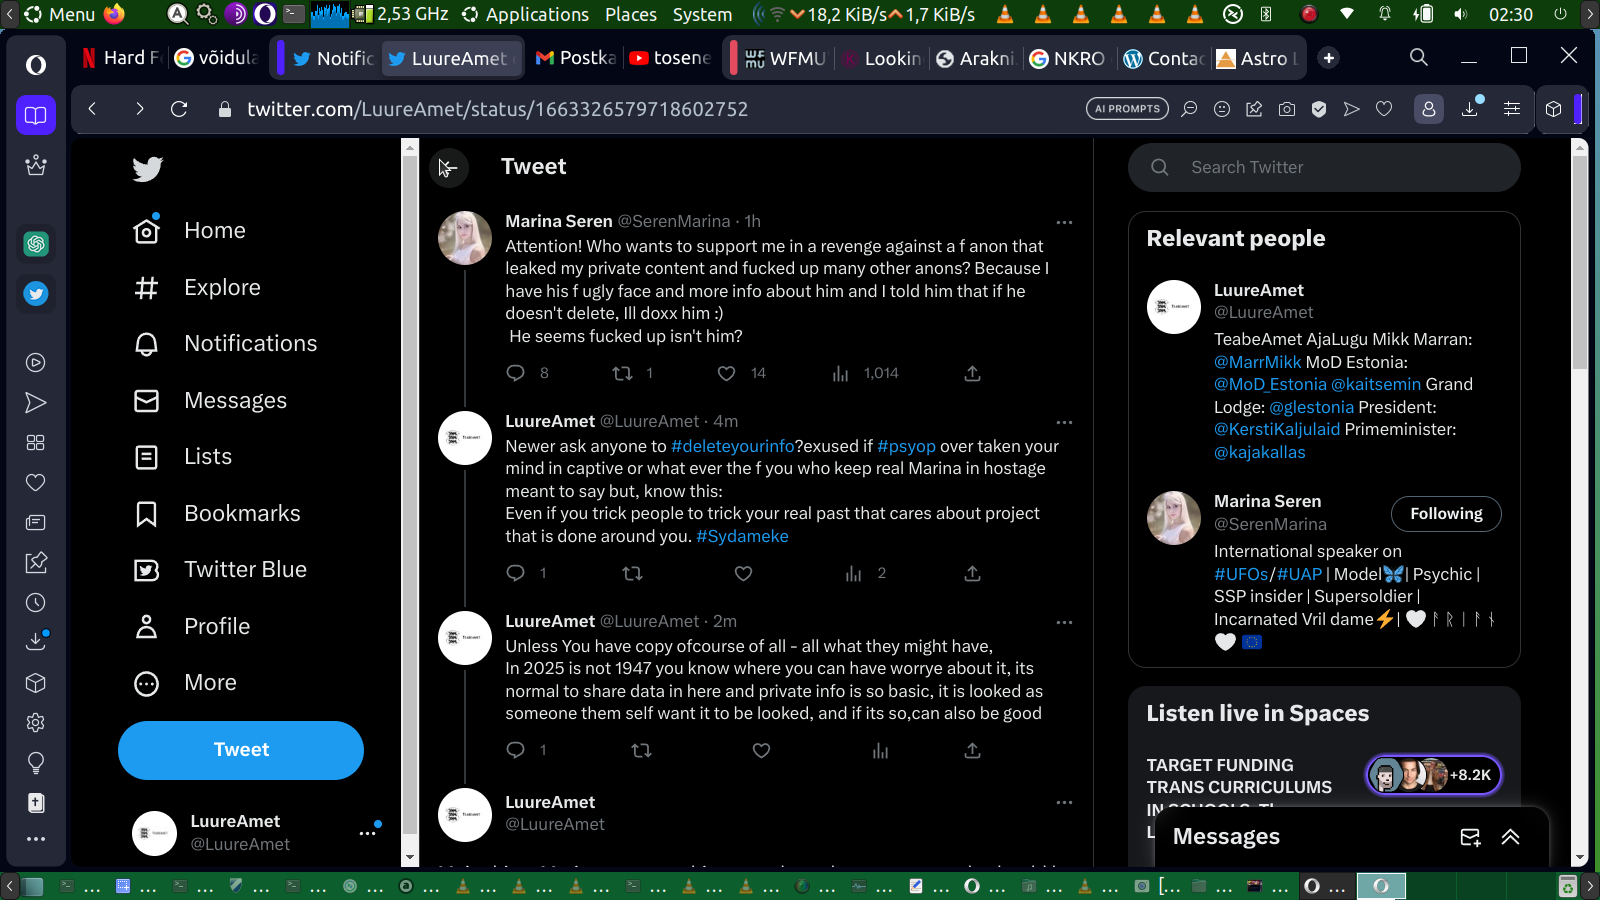The height and width of the screenshot is (900, 1600).
Task: Search open tabs with magnifier icon
Action: click(x=1418, y=57)
